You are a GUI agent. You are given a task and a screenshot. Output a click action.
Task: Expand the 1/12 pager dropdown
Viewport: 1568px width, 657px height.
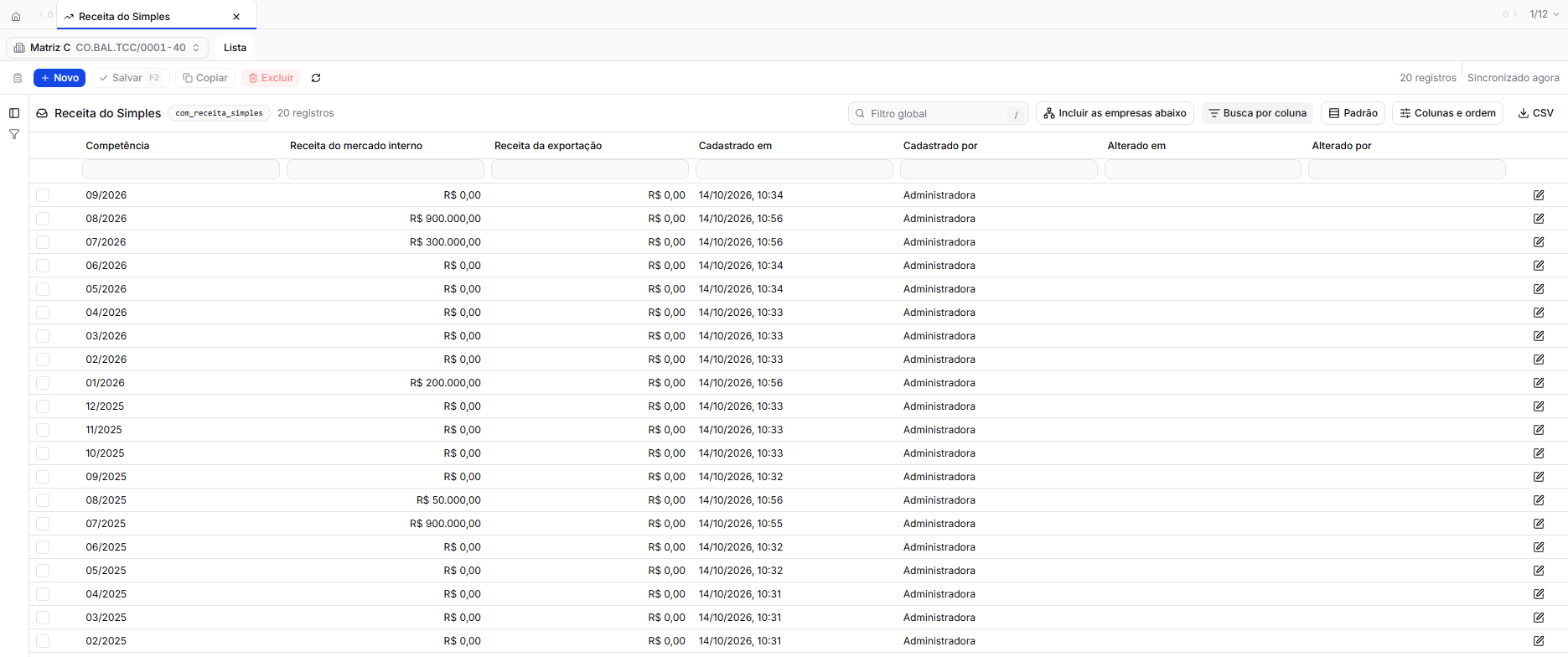pyautogui.click(x=1545, y=15)
